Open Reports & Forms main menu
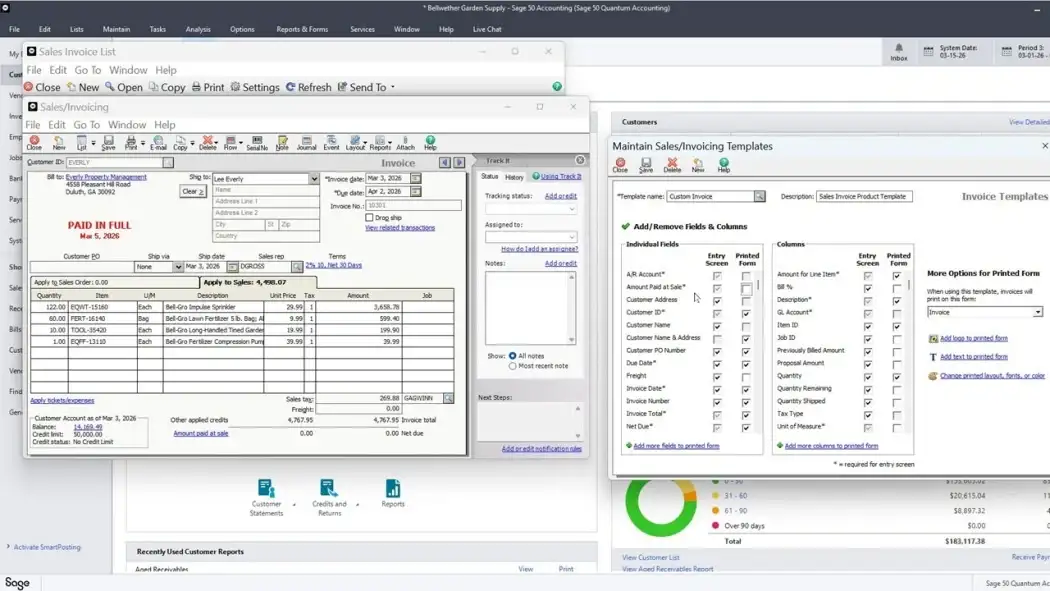Image resolution: width=1050 pixels, height=591 pixels. tap(302, 29)
